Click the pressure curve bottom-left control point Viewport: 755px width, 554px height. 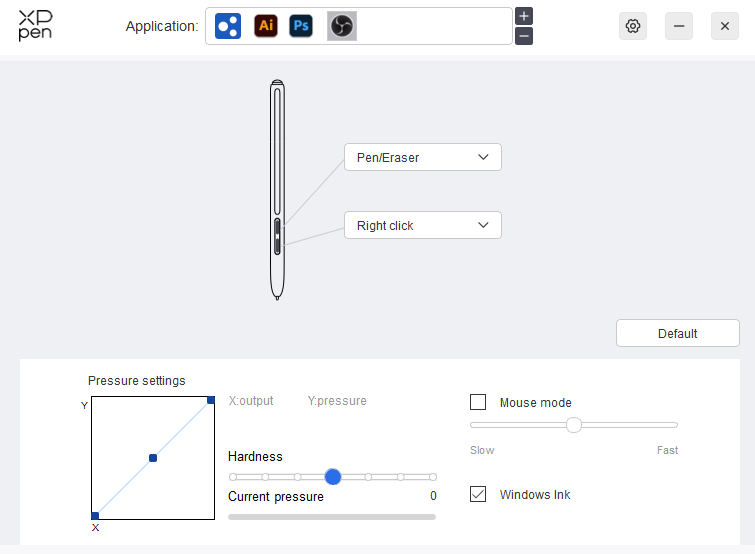[x=95, y=516]
